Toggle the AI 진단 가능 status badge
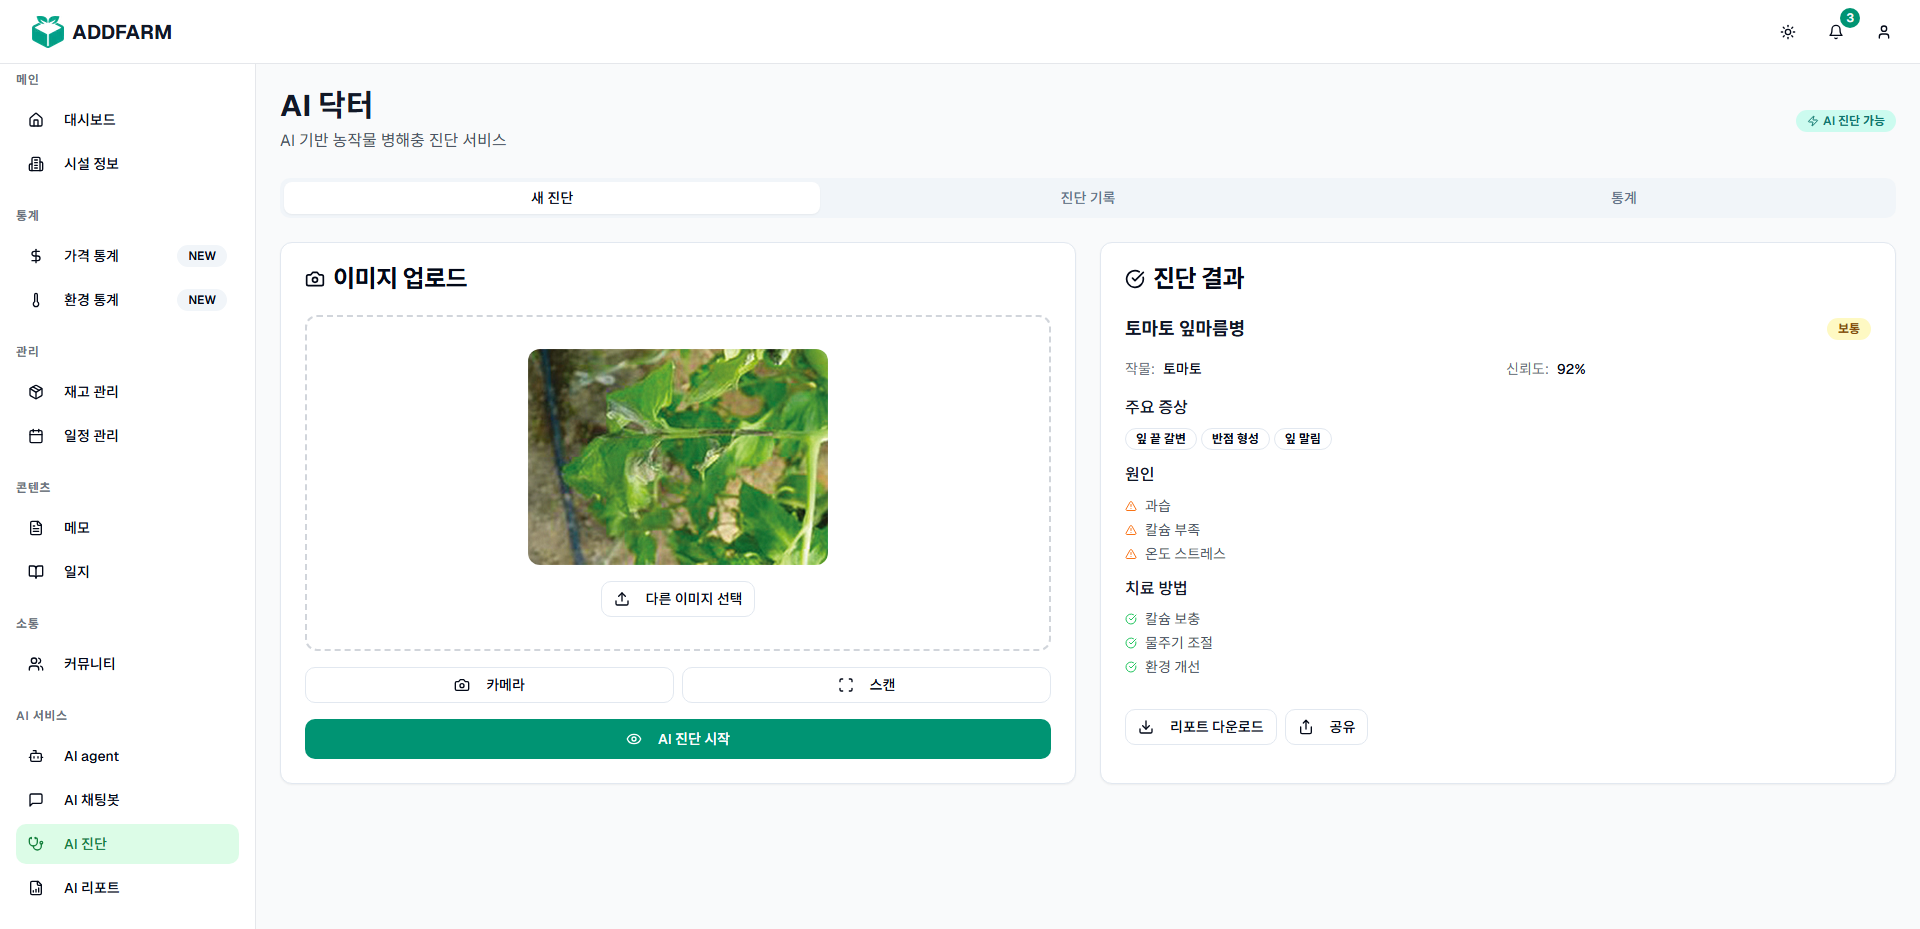 [x=1845, y=120]
